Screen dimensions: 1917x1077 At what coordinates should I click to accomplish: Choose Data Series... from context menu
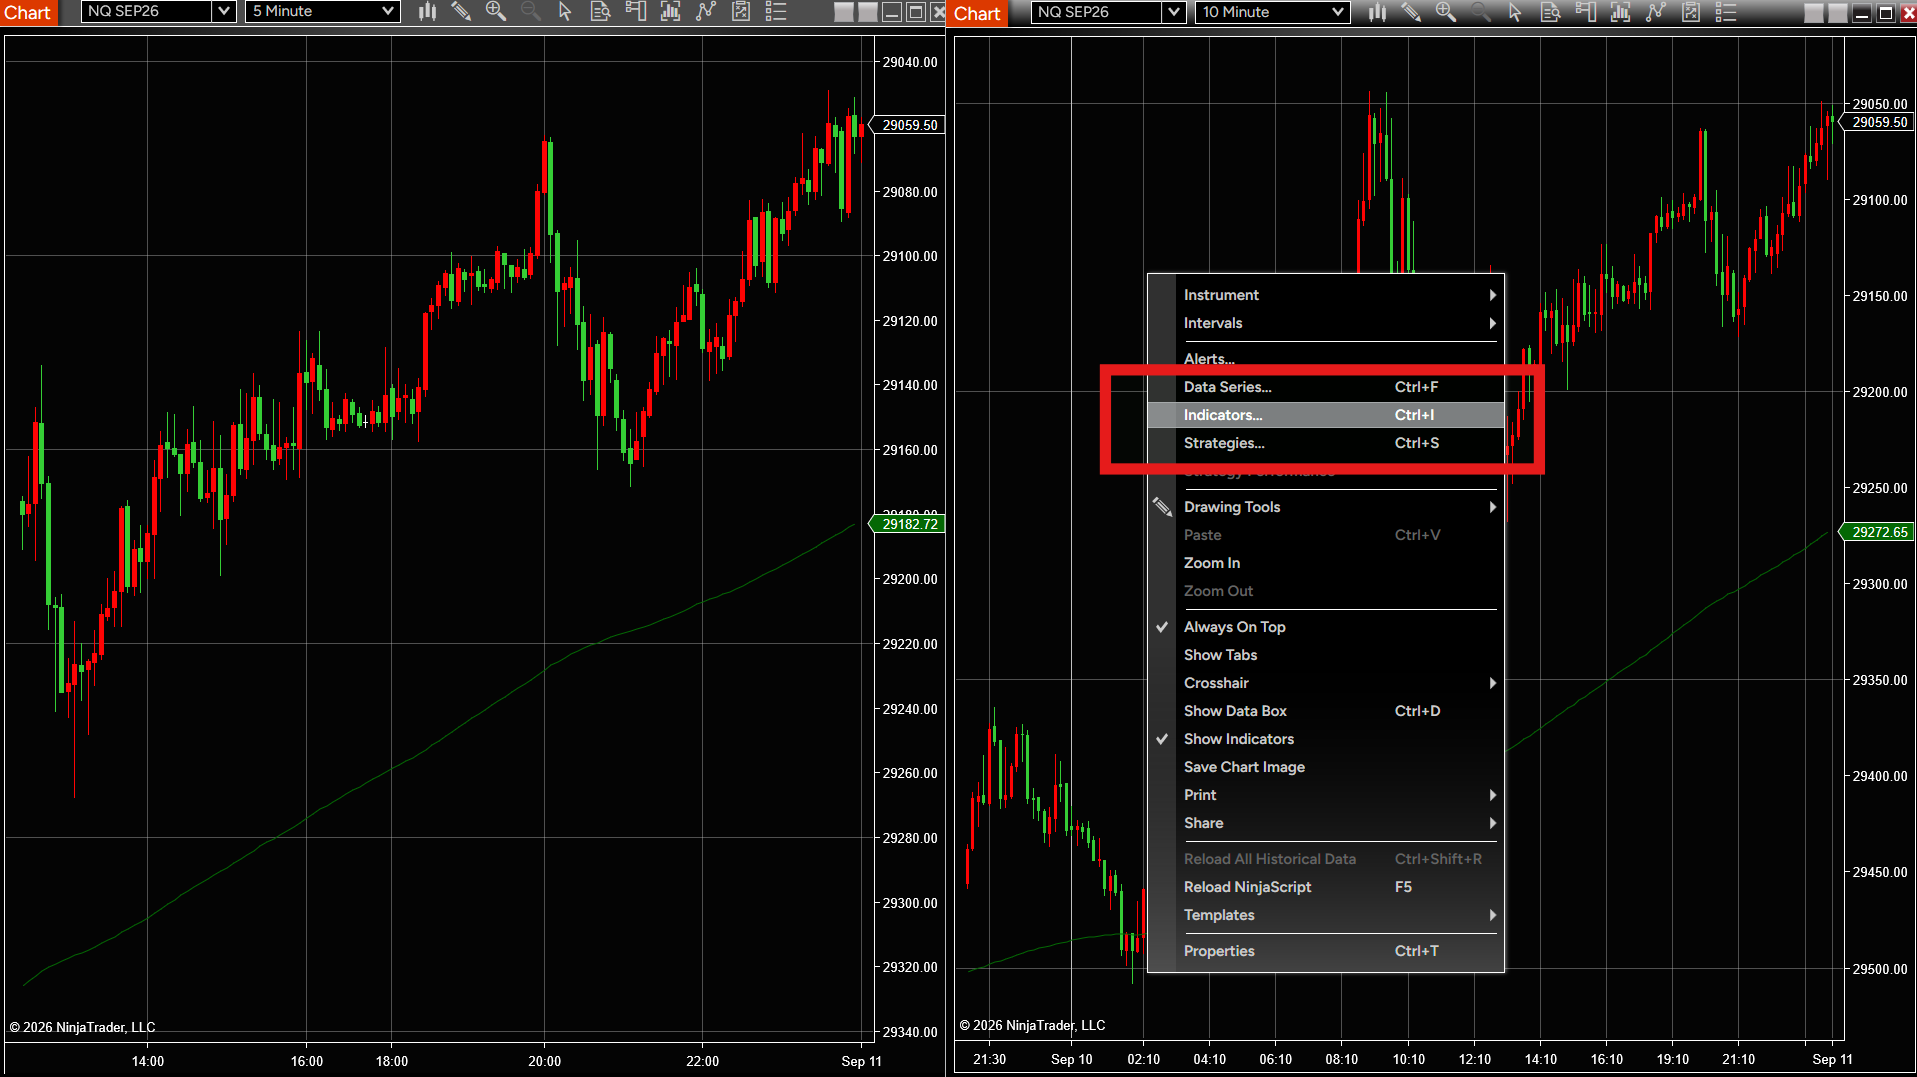(1325, 387)
